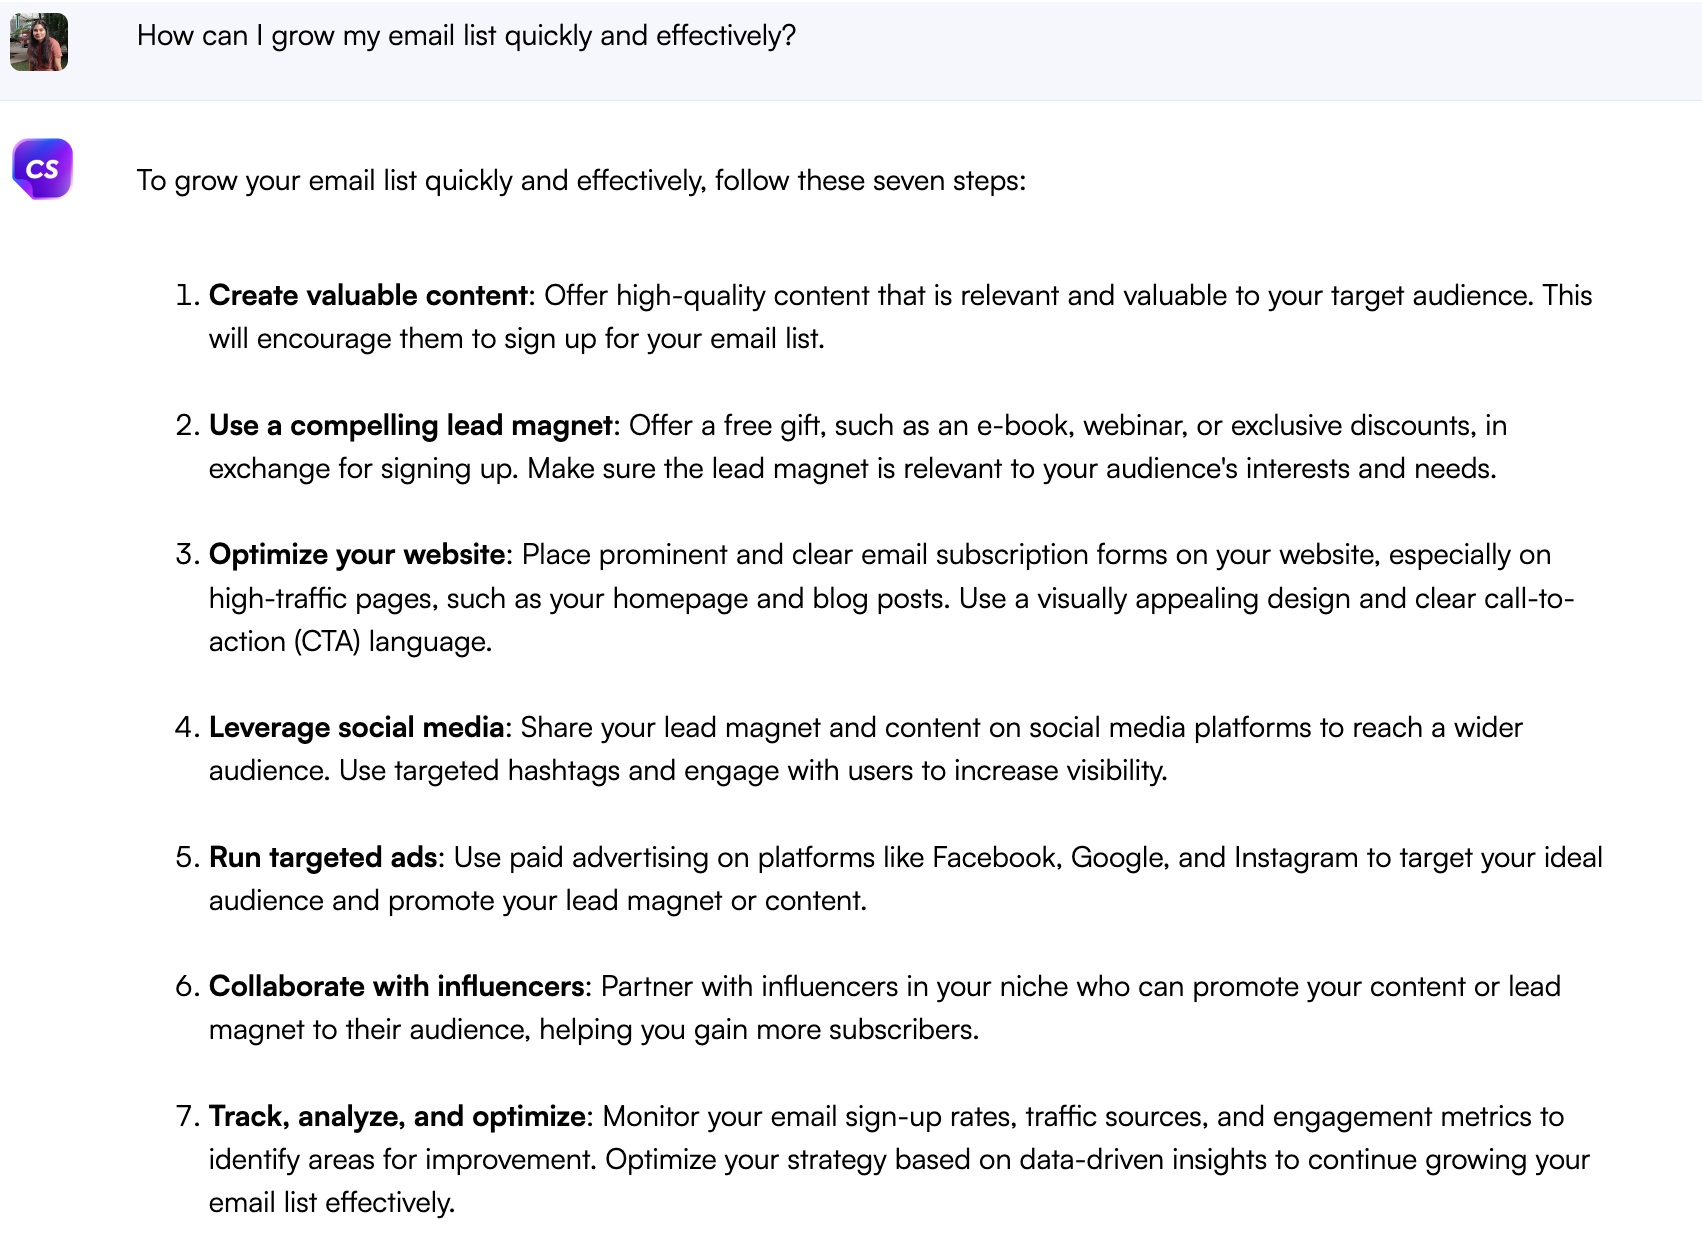Click the purple CS assistant logo icon
The width and height of the screenshot is (1702, 1242).
tap(42, 169)
